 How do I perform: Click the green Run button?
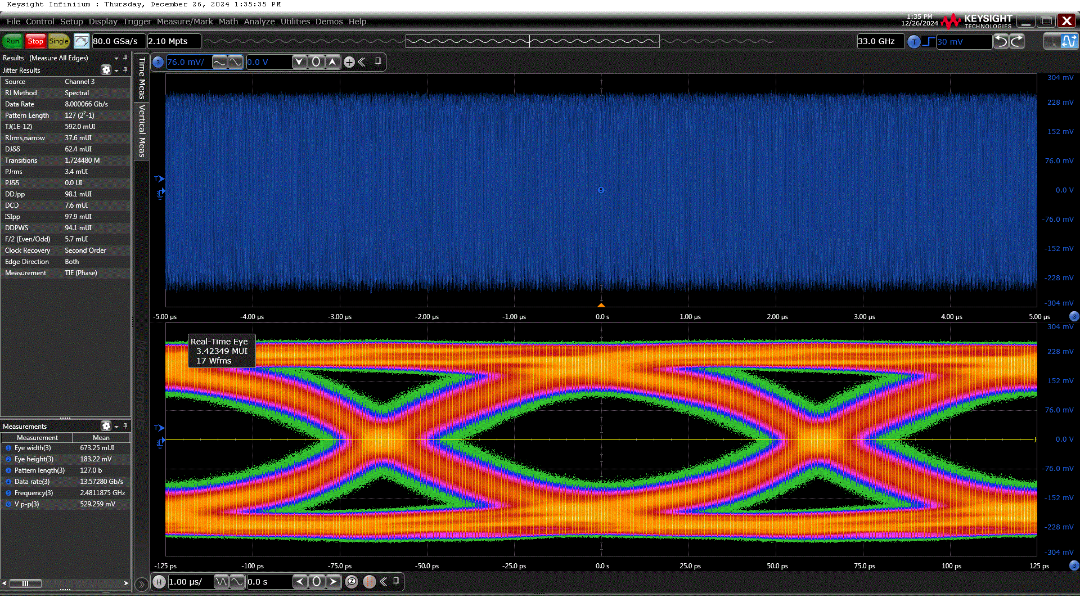pos(12,41)
